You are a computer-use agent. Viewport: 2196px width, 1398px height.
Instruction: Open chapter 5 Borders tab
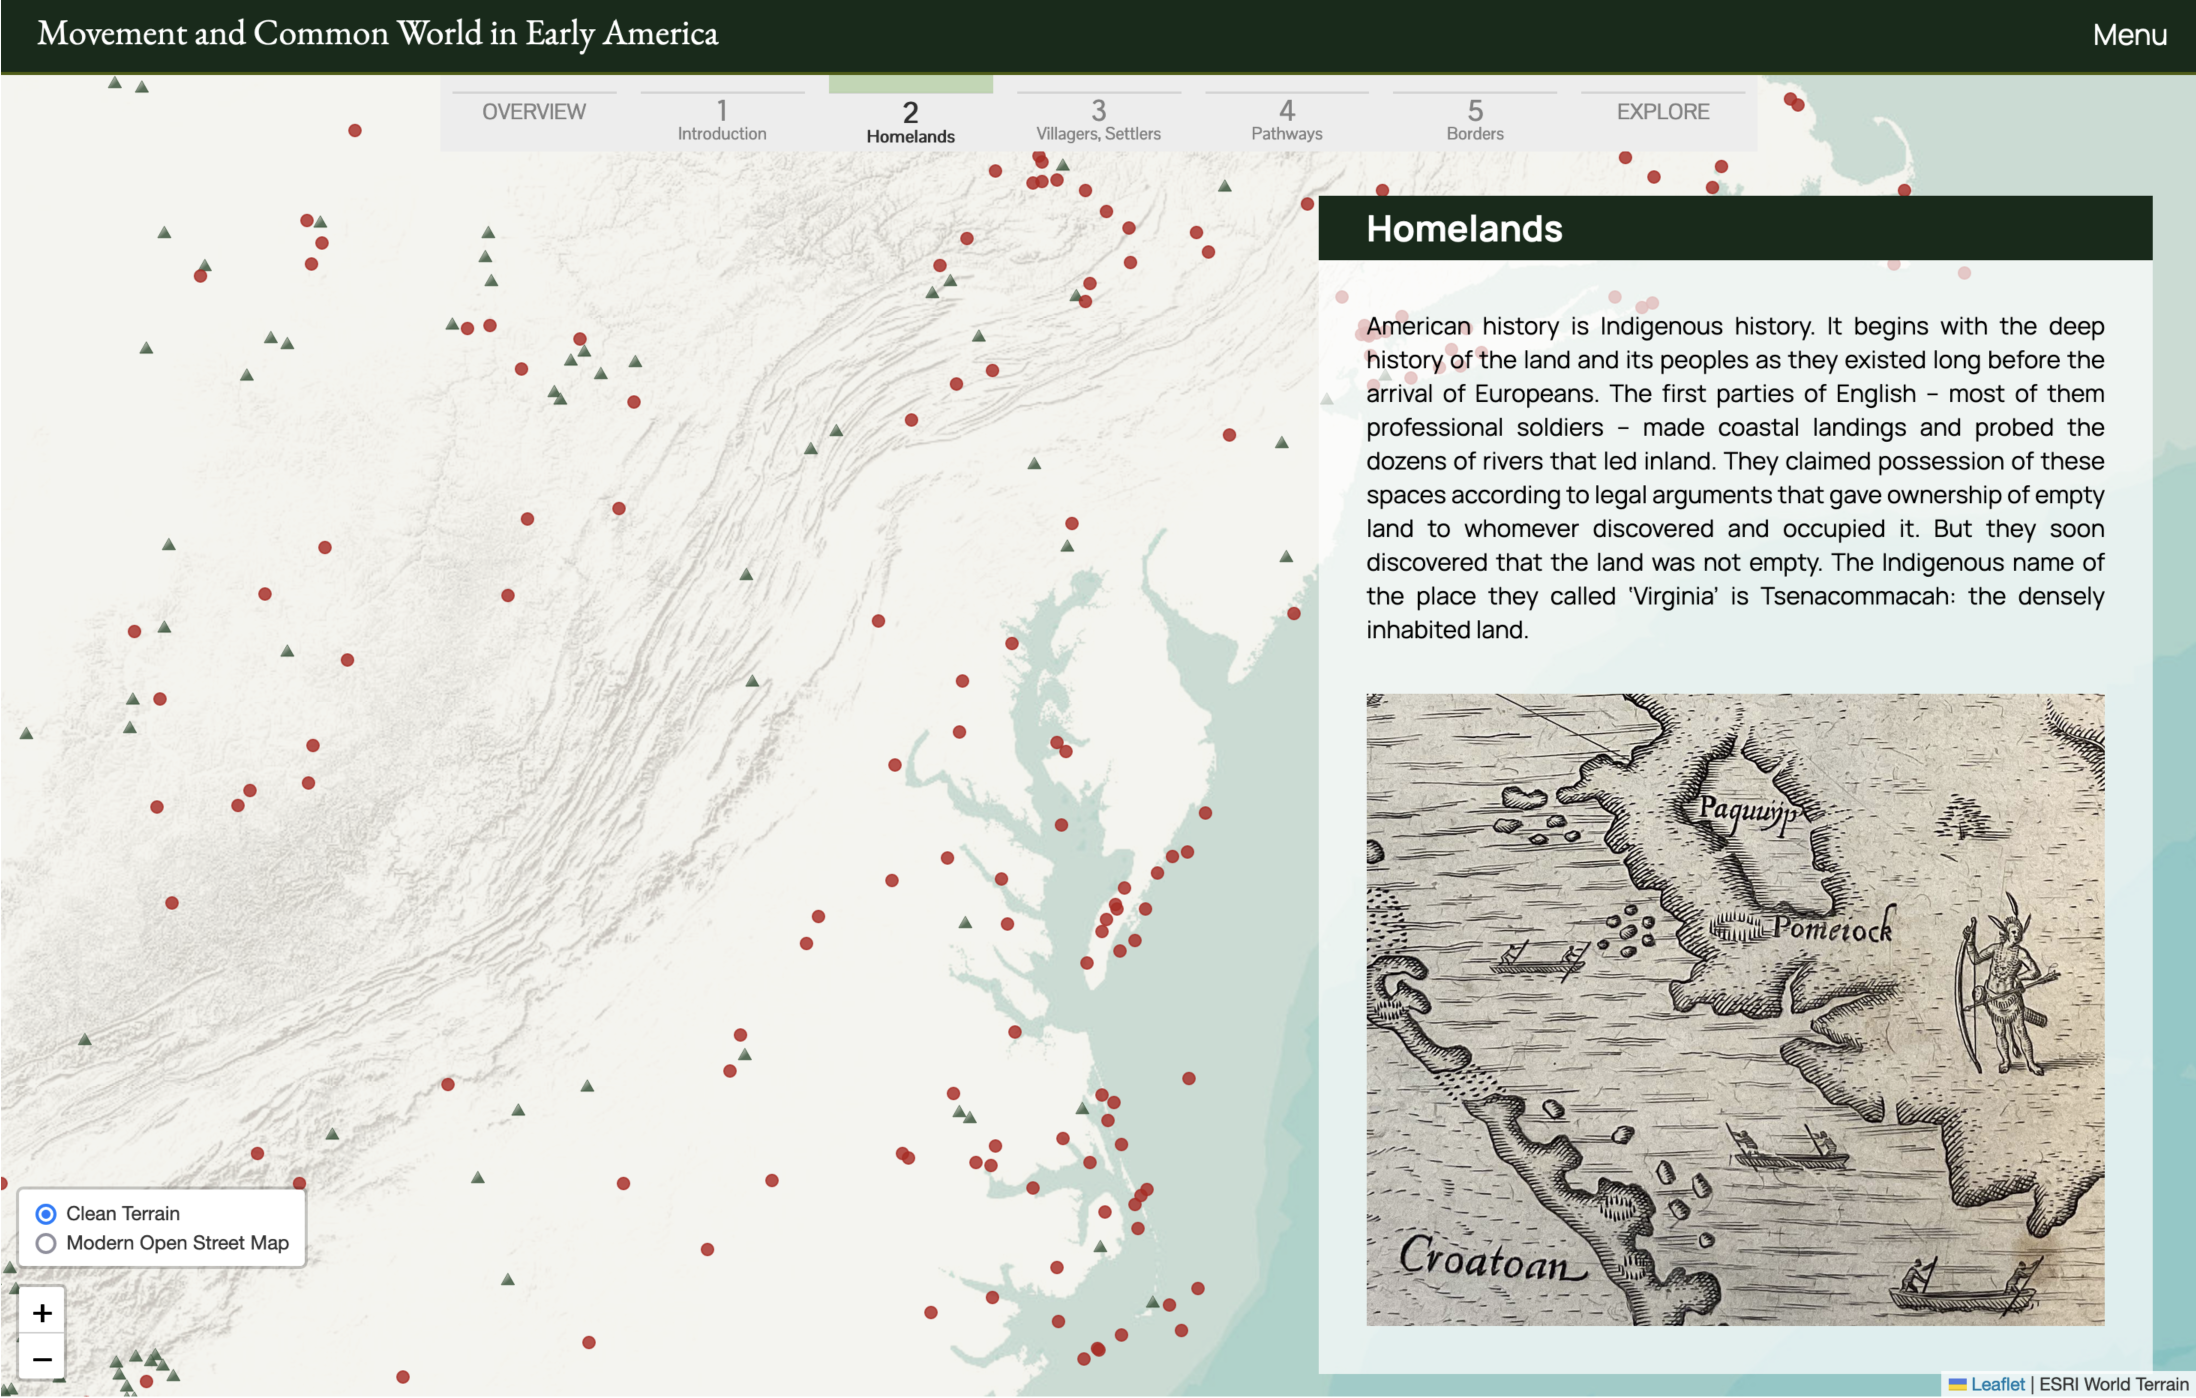pos(1474,120)
